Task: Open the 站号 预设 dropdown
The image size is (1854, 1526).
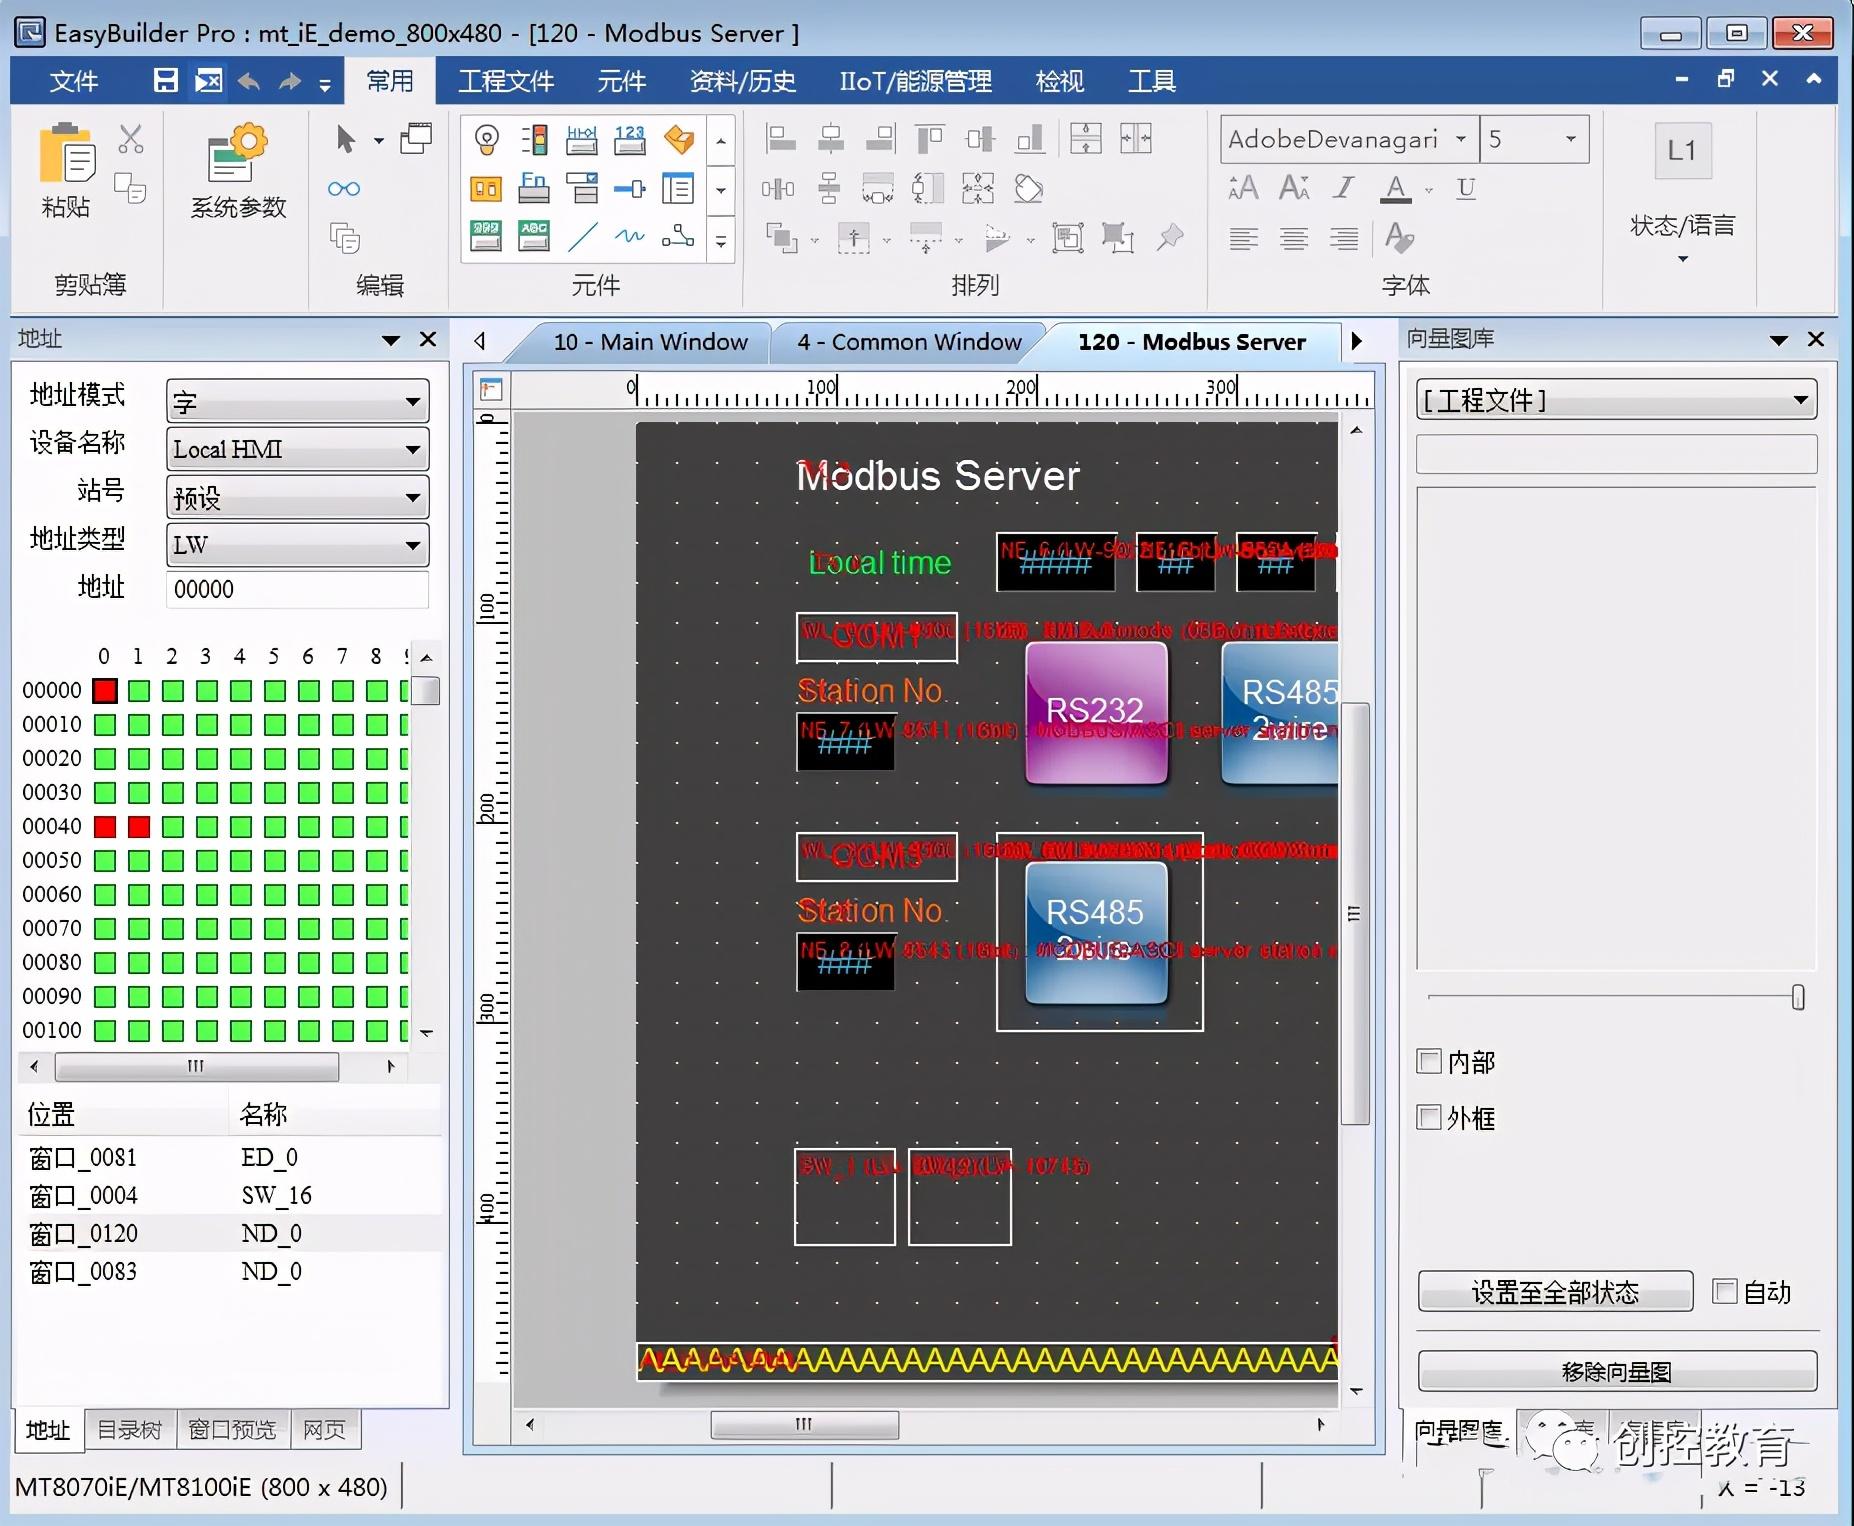Action: (297, 497)
